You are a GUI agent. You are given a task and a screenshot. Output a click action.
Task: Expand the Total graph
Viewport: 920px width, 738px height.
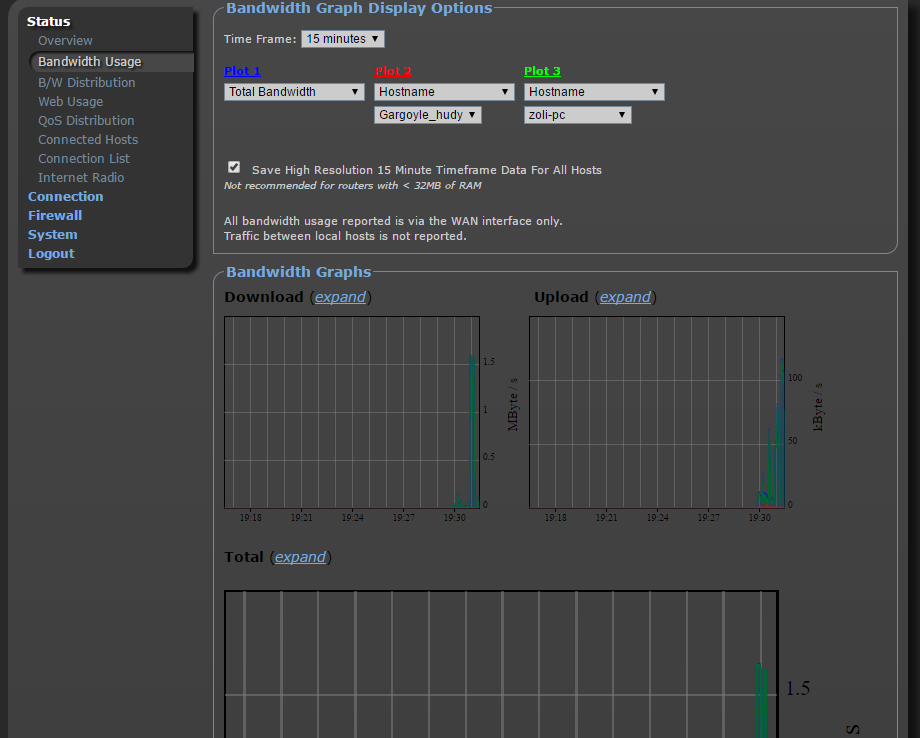(300, 557)
